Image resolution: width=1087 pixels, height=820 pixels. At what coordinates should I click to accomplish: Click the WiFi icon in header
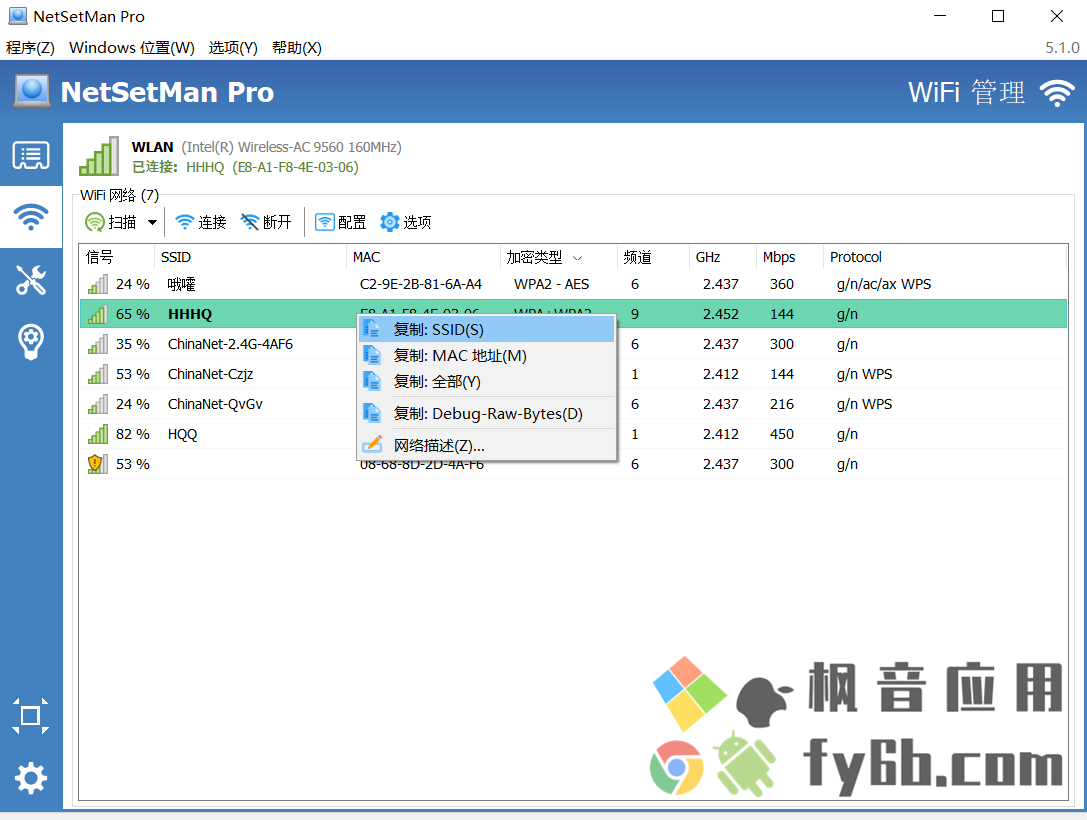[x=1056, y=92]
